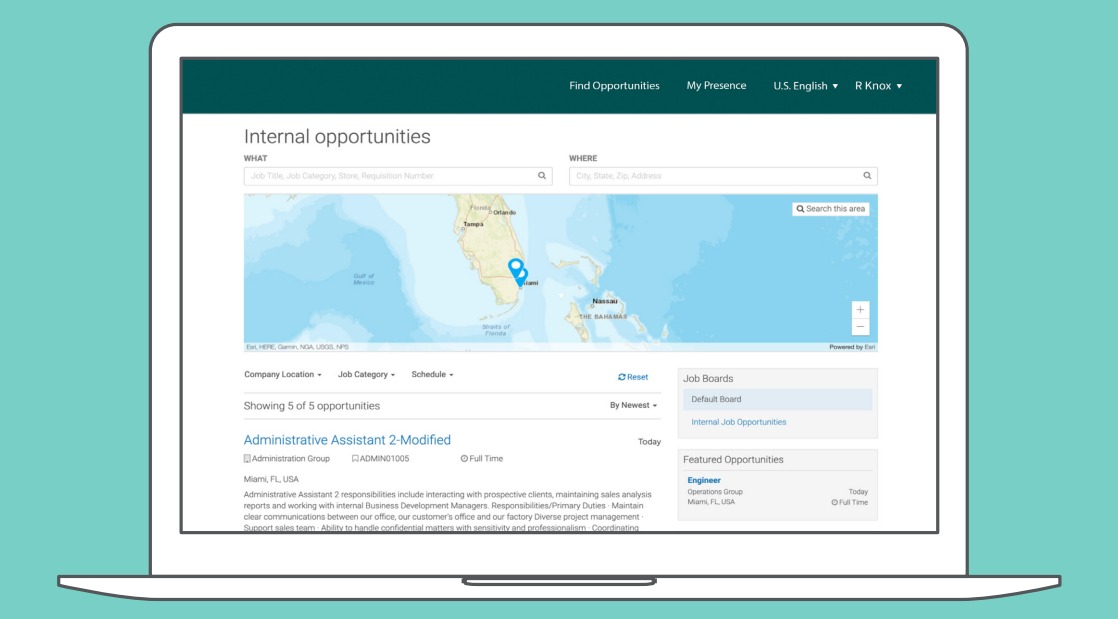Open the Administrative Assistant 2-Modified job listing
Viewport: 1118px width, 619px height.
coord(347,440)
